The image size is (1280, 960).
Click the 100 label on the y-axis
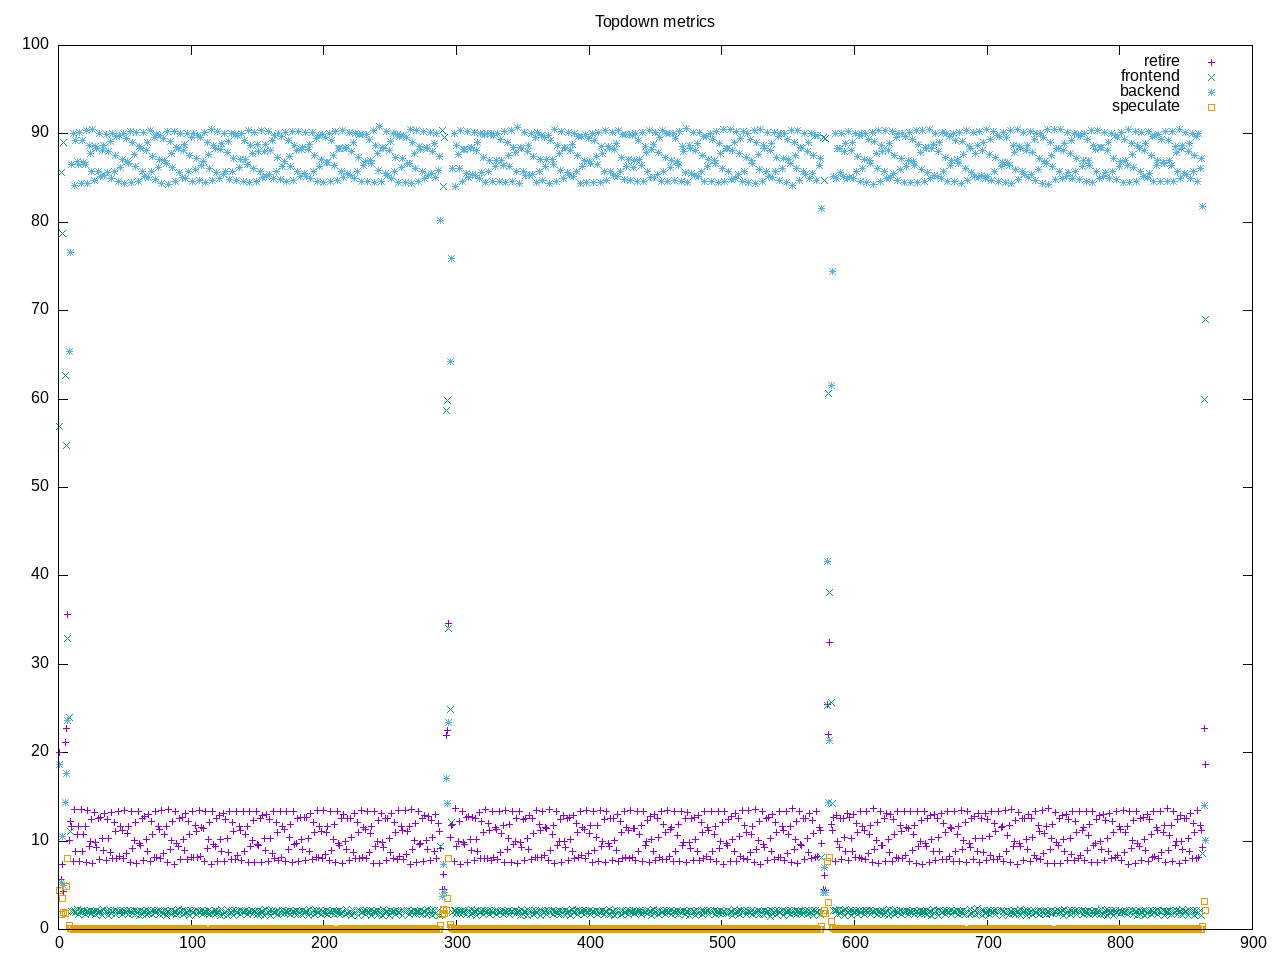35,44
